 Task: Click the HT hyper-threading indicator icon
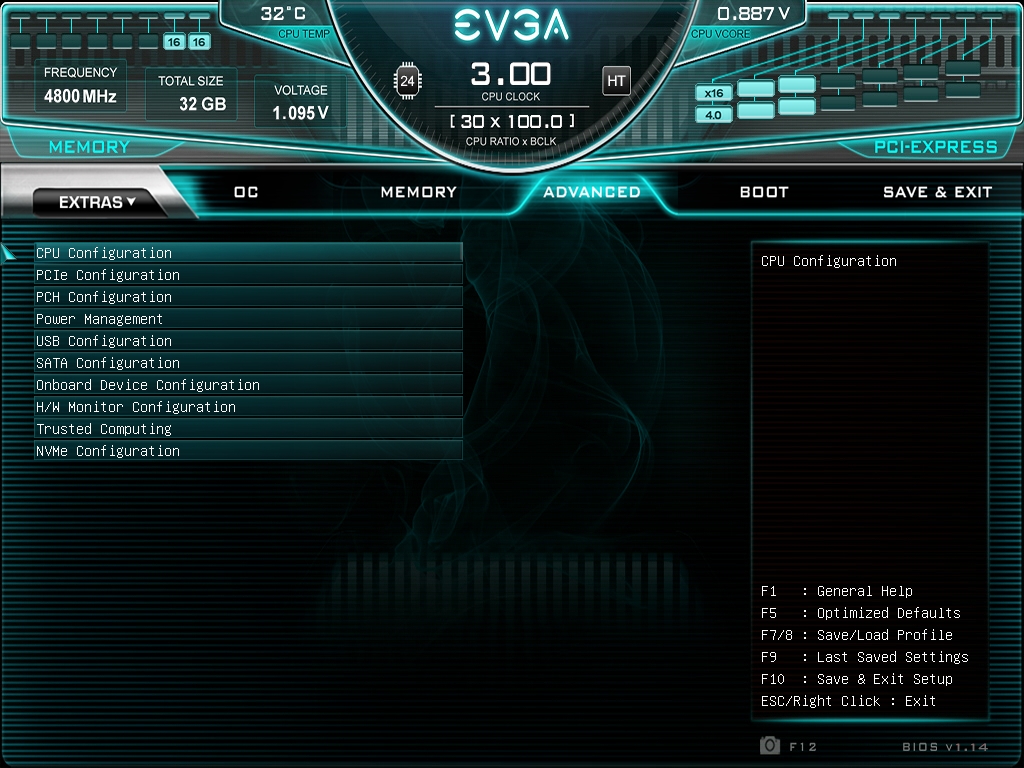pyautogui.click(x=616, y=81)
